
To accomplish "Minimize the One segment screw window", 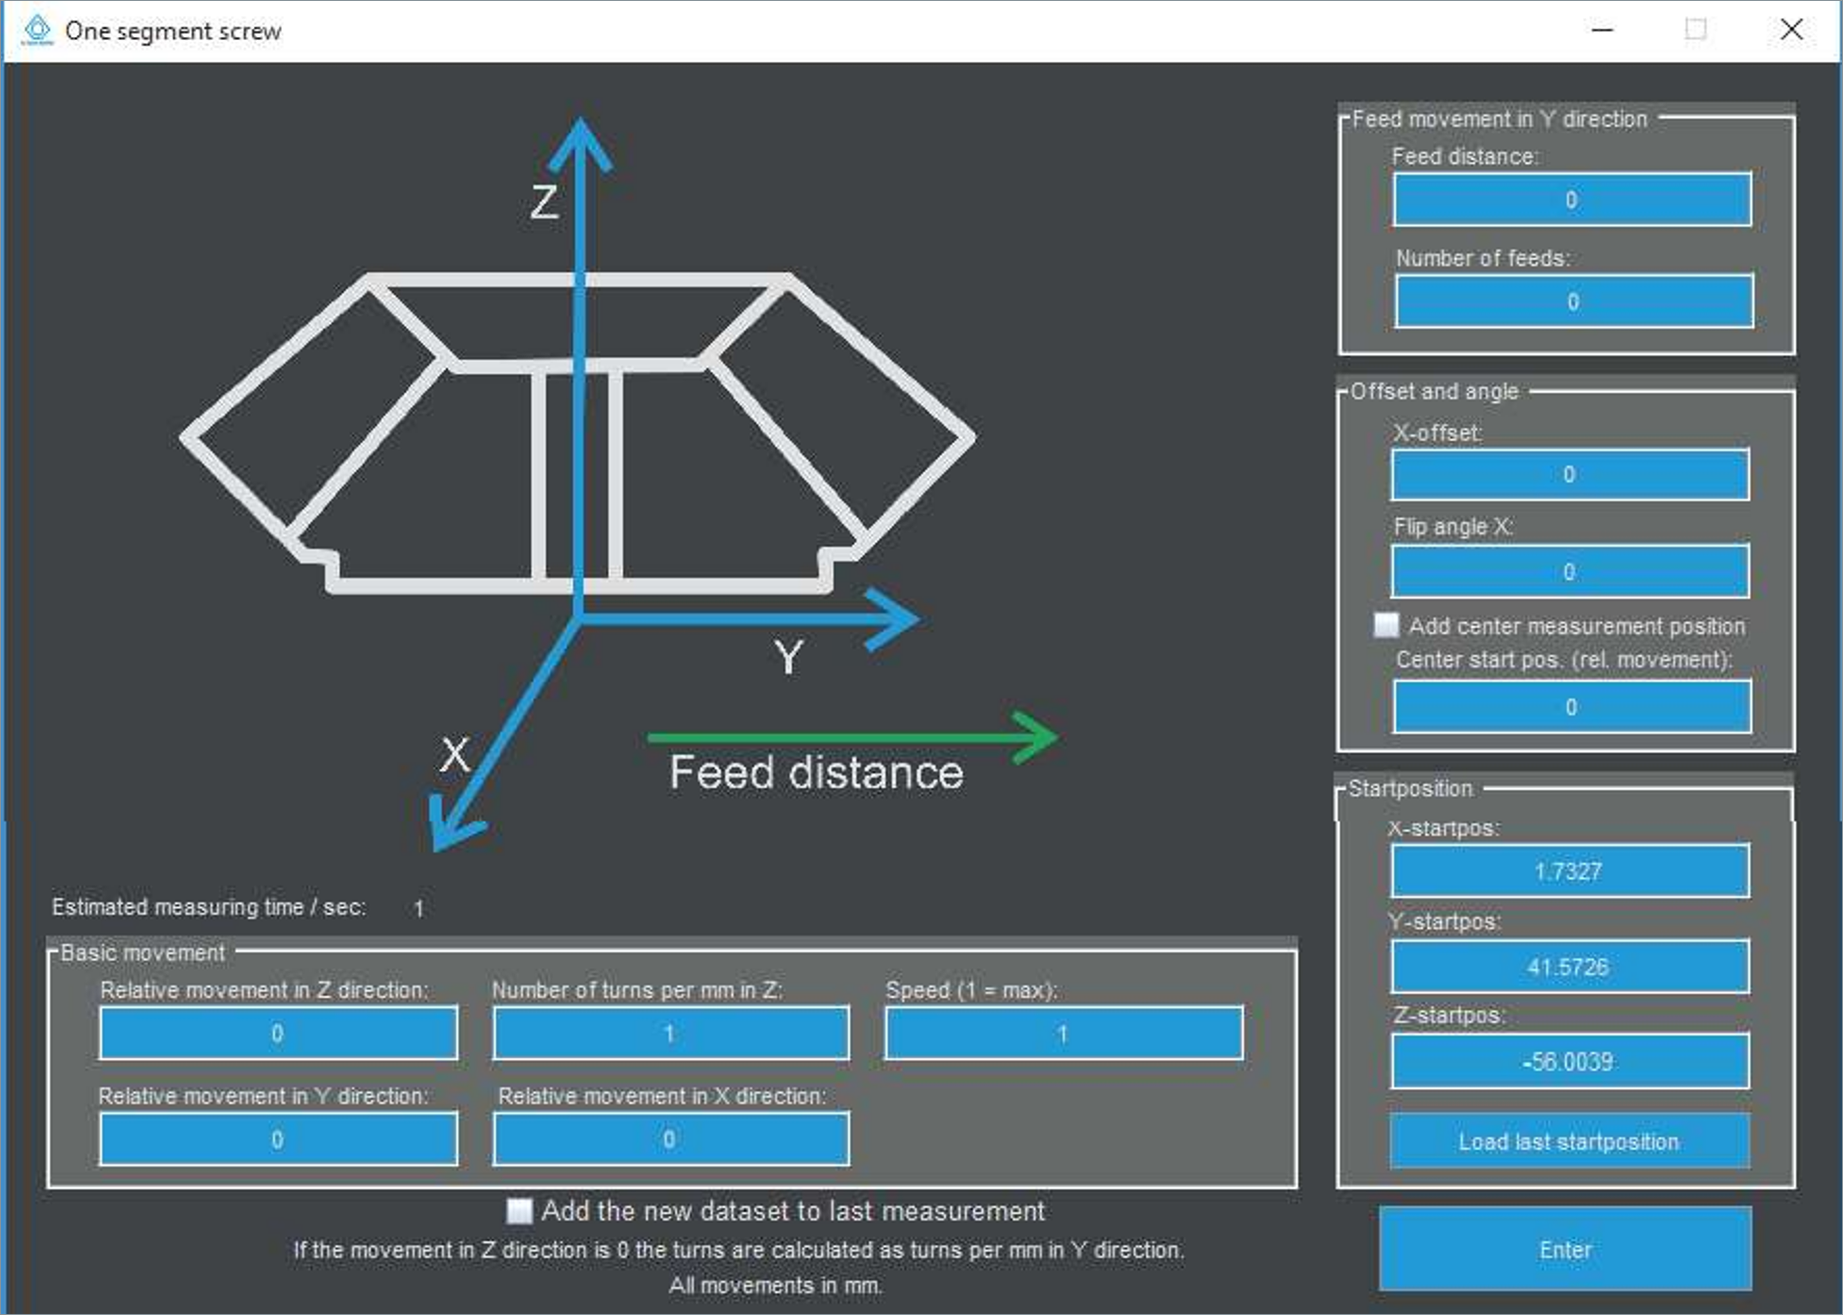I will tap(1602, 30).
